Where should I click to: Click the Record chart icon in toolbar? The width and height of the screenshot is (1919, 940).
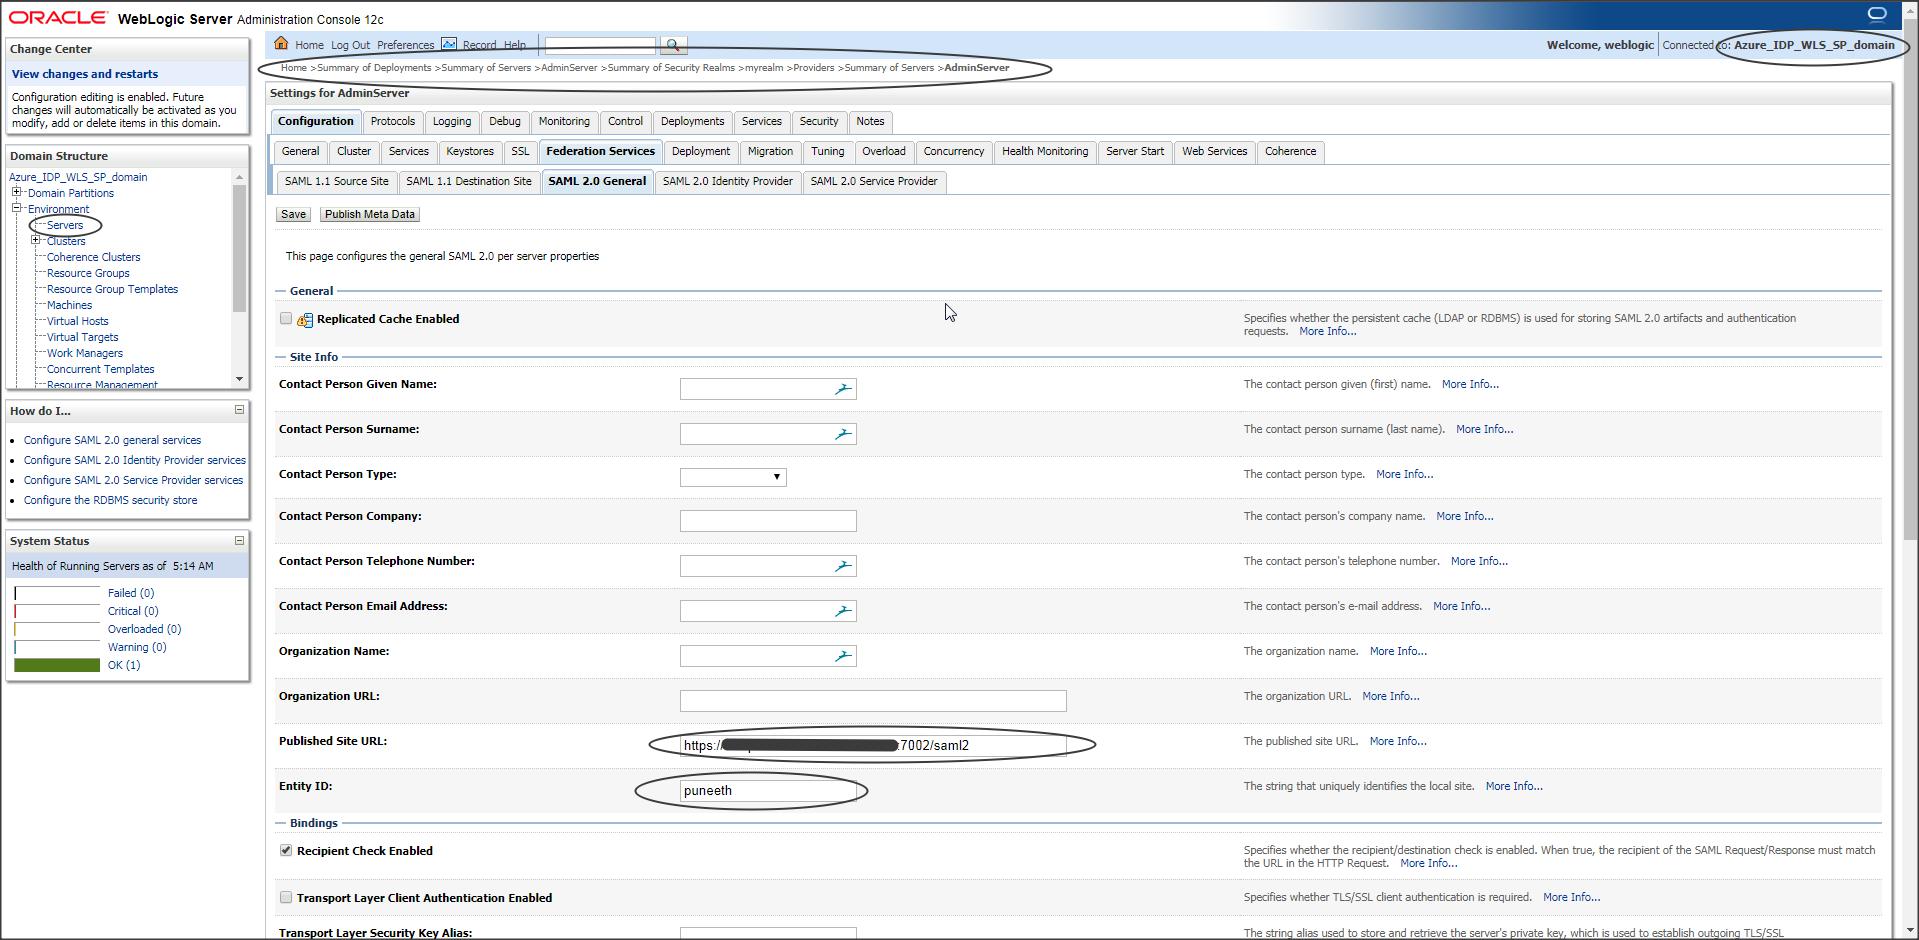(449, 43)
